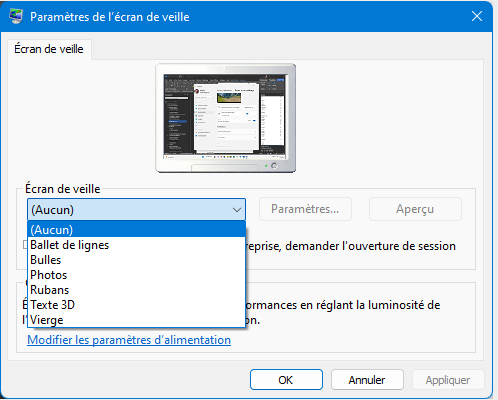498x400 pixels.
Task: Open Modifier les paramètres d'alimentation link
Action: (129, 340)
